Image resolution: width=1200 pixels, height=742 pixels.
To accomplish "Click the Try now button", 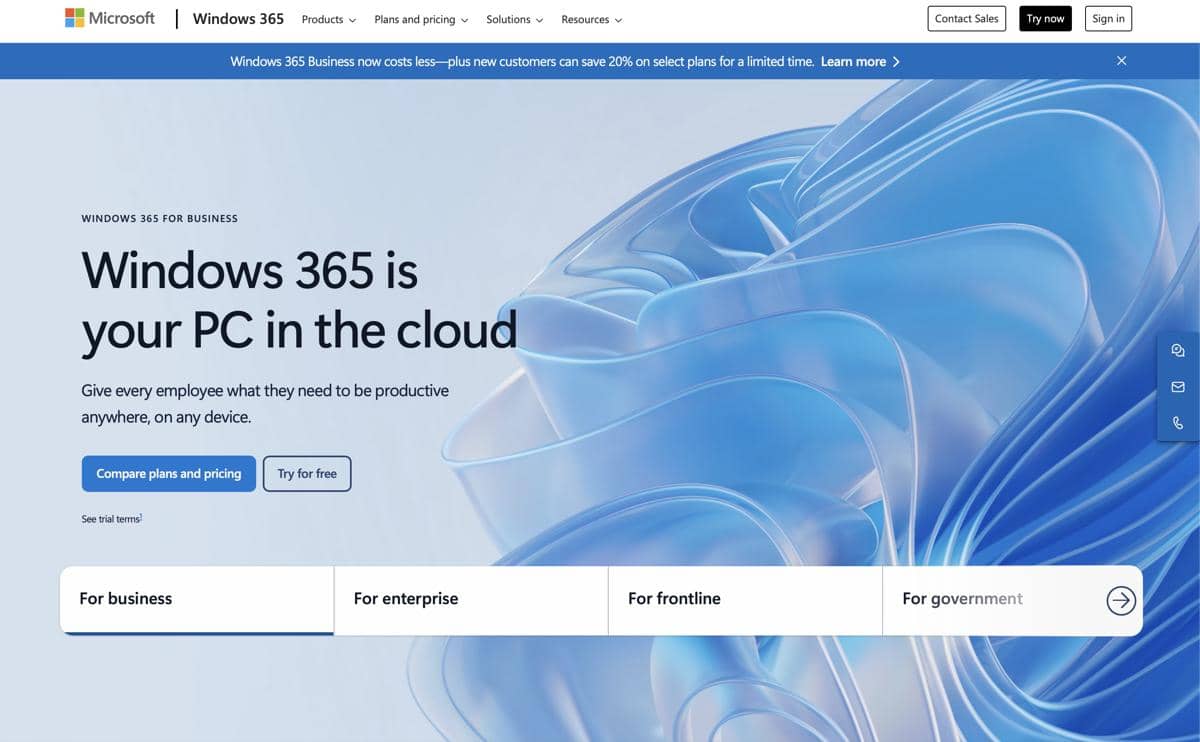I will click(1046, 18).
